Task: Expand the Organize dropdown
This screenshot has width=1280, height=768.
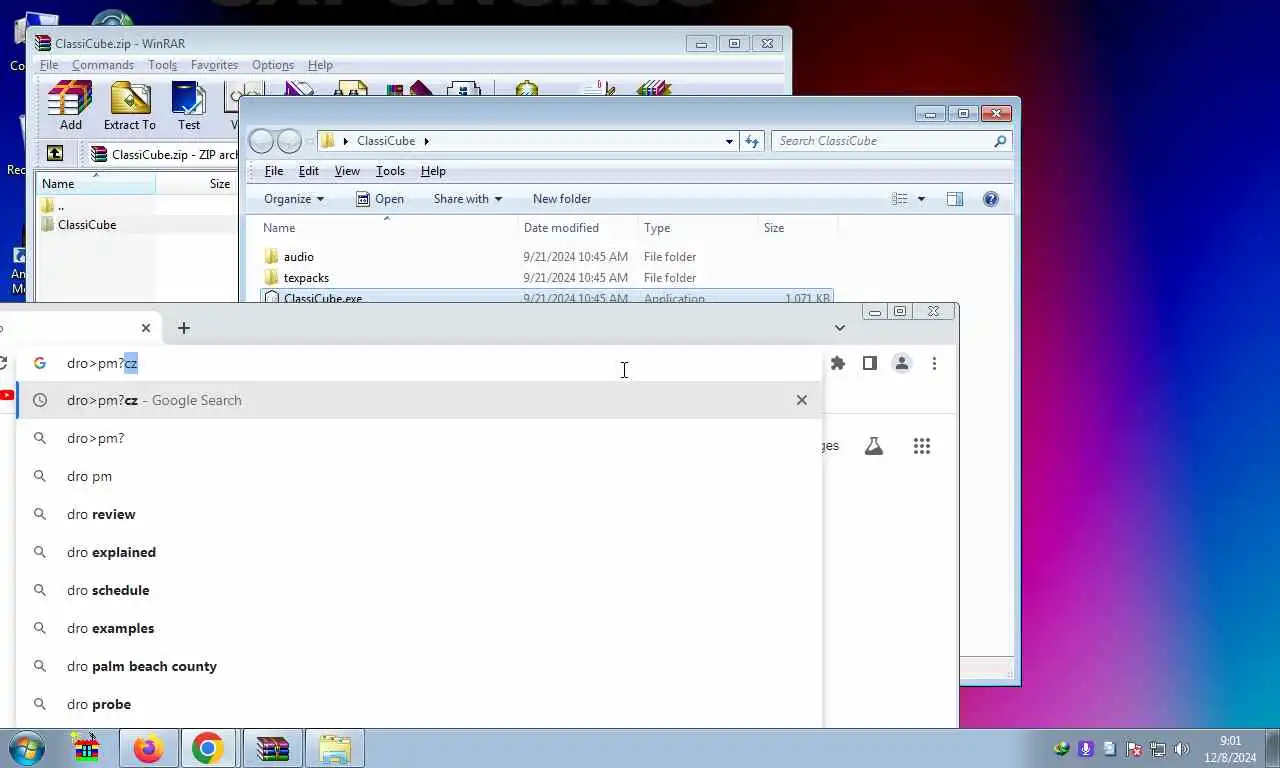Action: tap(294, 199)
